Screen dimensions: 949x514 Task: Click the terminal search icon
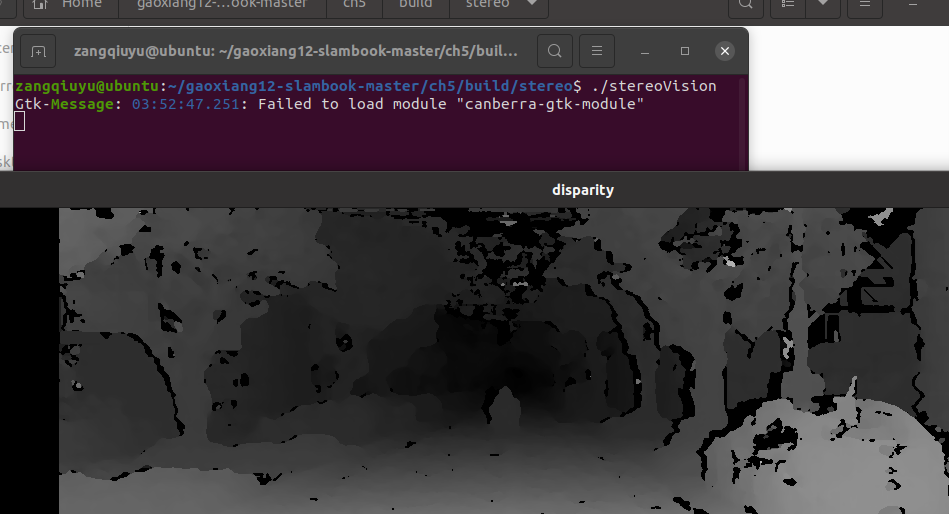click(x=554, y=51)
